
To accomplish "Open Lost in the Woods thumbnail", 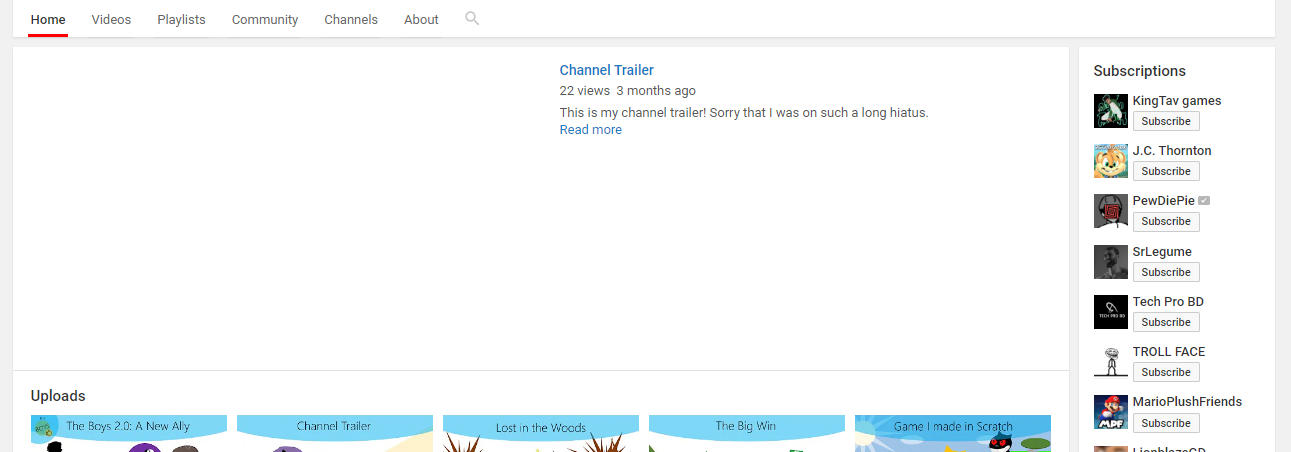I will tap(541, 433).
